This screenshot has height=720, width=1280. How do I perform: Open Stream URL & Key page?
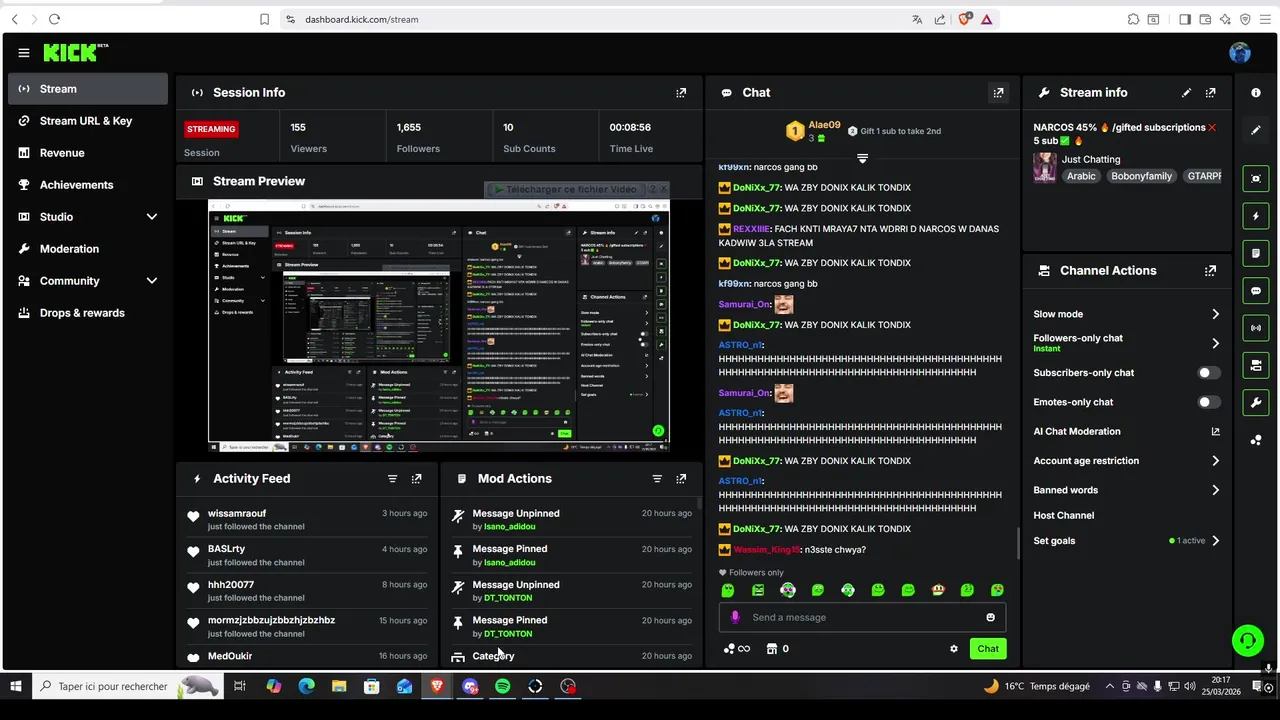click(88, 121)
